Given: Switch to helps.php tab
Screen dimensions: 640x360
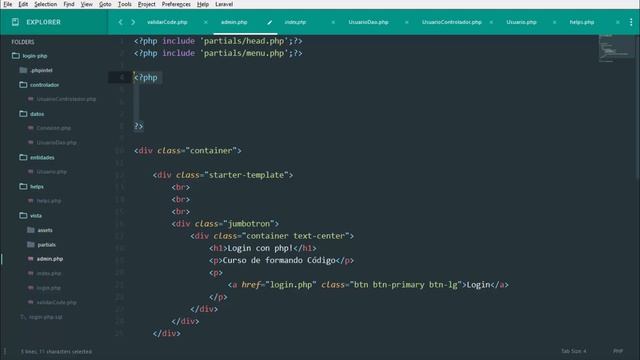Looking at the screenshot, I should 582,22.
